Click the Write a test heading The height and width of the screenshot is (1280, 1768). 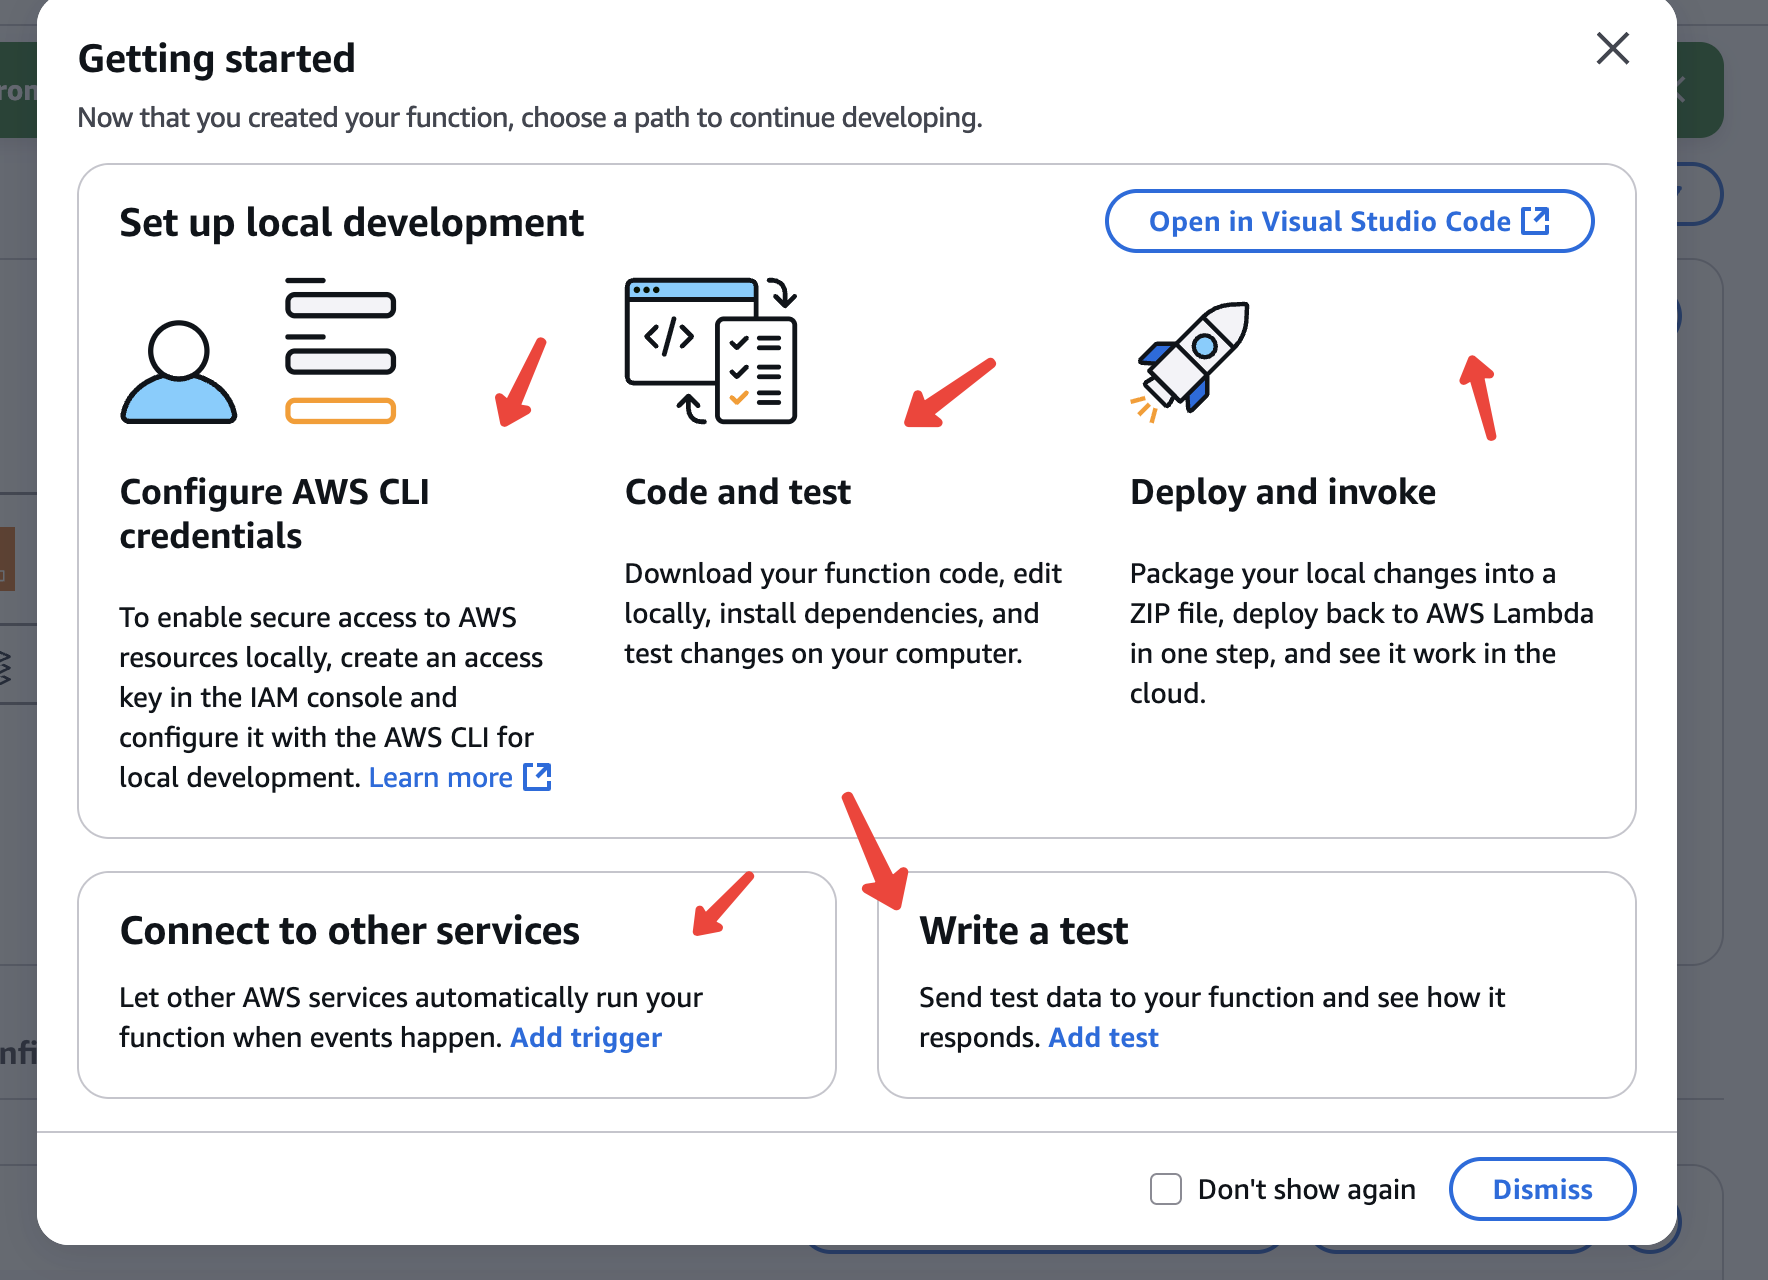[1023, 930]
